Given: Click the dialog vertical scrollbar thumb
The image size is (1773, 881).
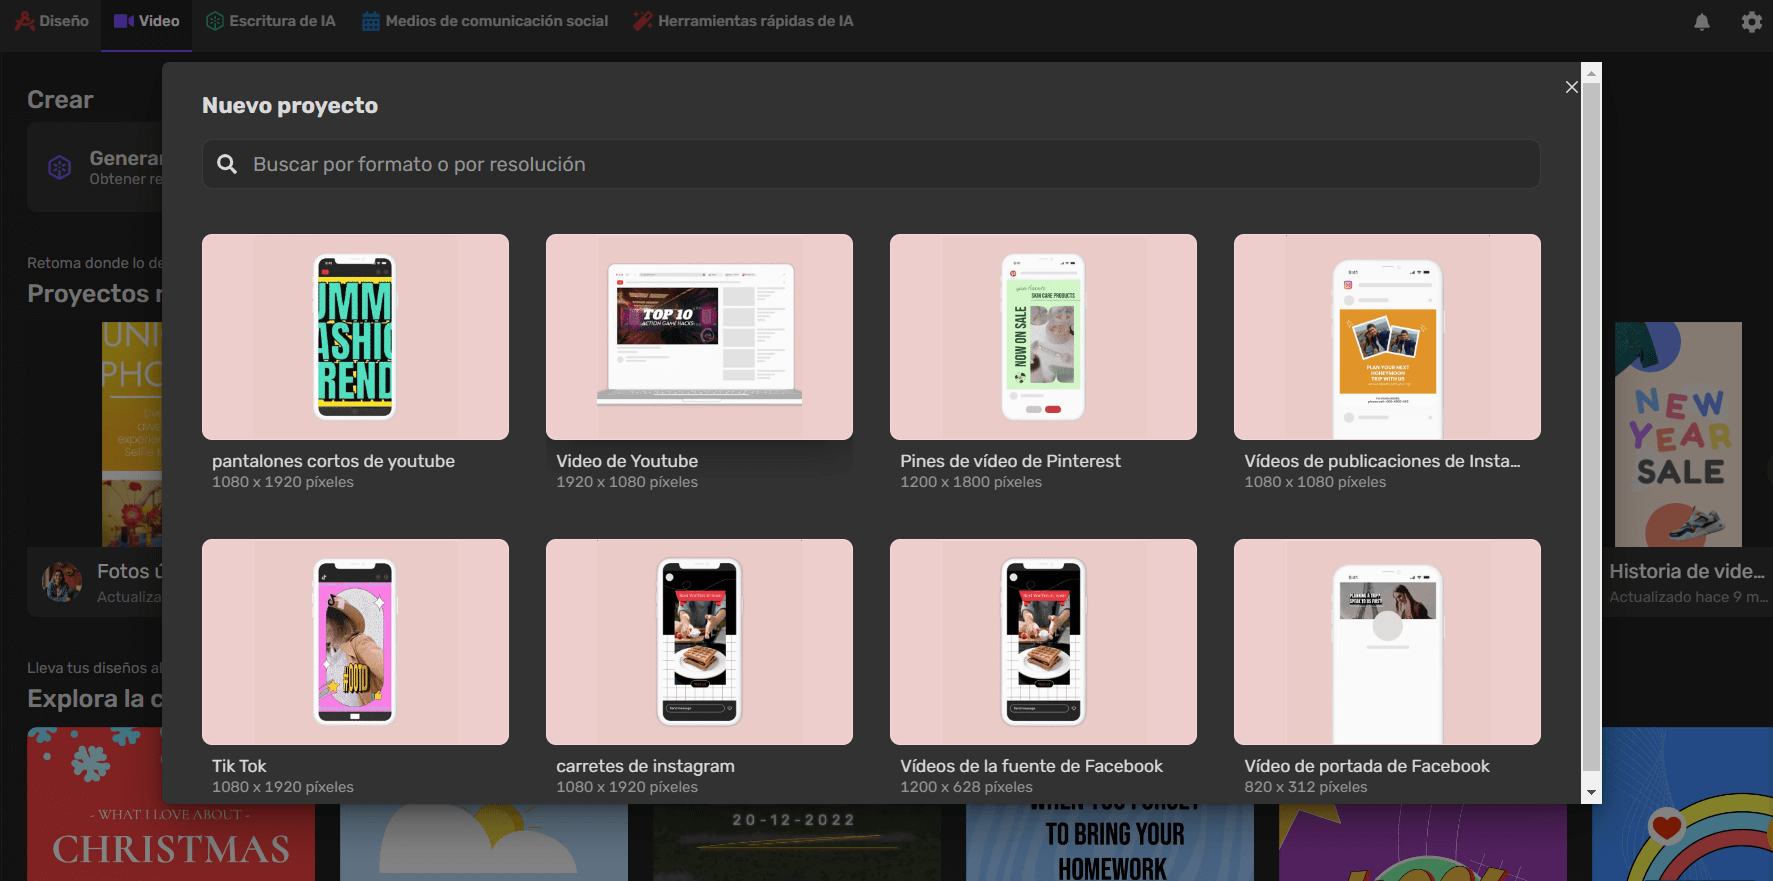Looking at the screenshot, I should [1591, 427].
